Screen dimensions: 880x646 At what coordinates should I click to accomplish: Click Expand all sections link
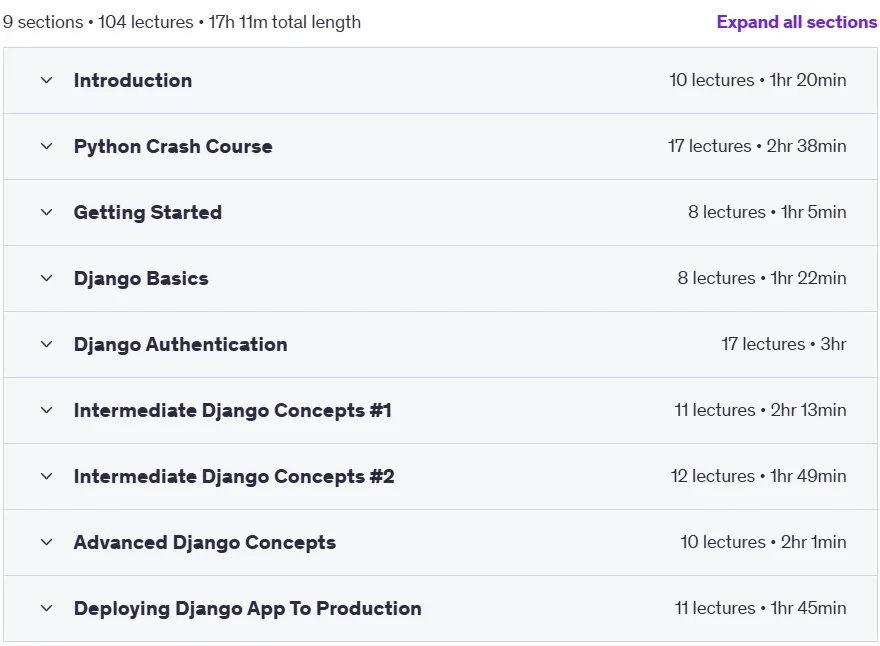[x=796, y=22]
